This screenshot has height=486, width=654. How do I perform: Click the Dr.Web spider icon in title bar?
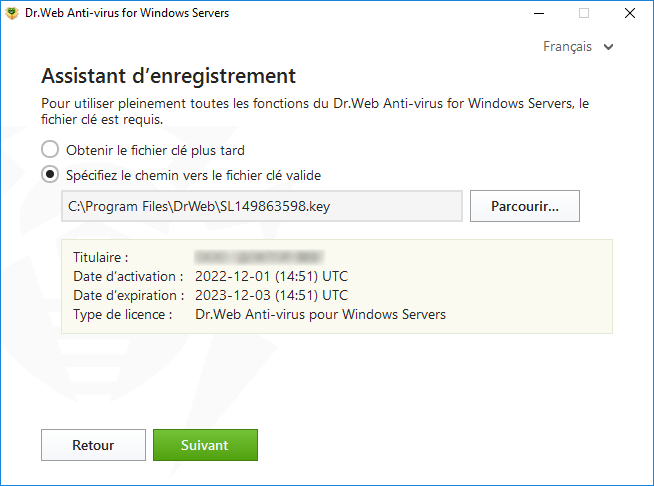[x=12, y=13]
